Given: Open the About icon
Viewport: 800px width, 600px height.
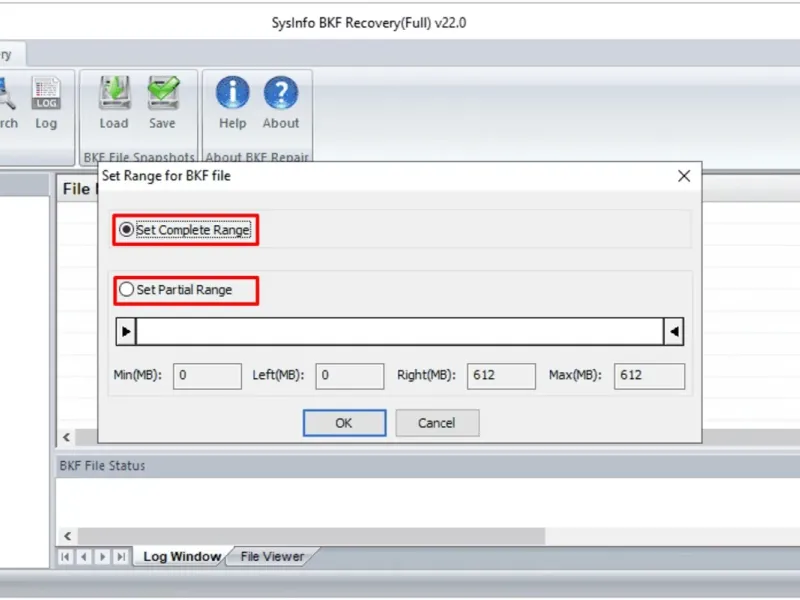Looking at the screenshot, I should 281,103.
